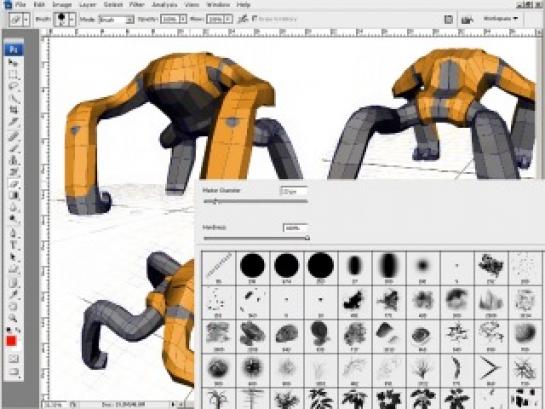Select the Rectangular Marquee tool

13,74
